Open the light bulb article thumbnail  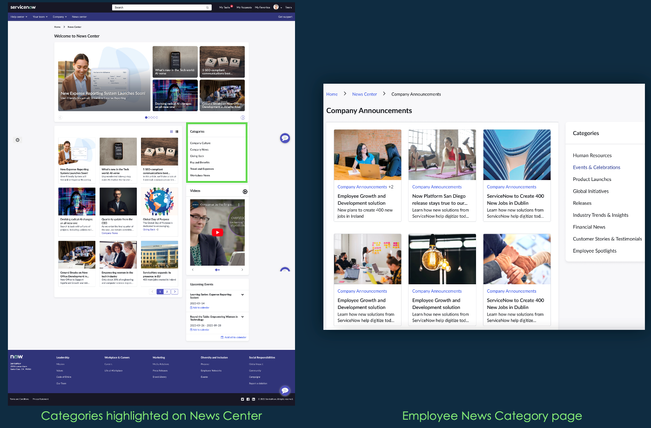(442, 259)
